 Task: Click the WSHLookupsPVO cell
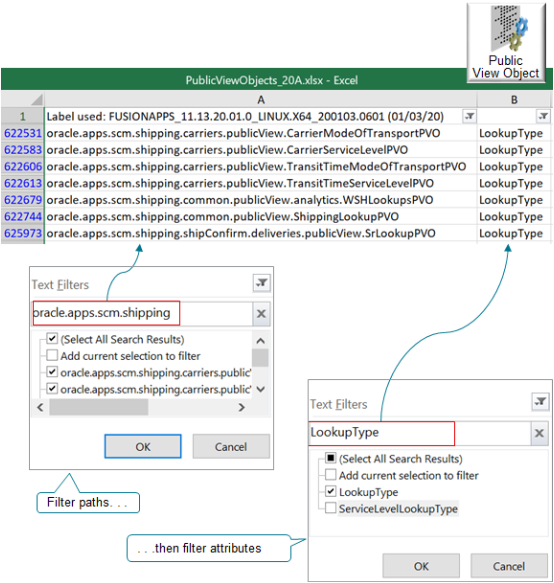click(x=261, y=200)
